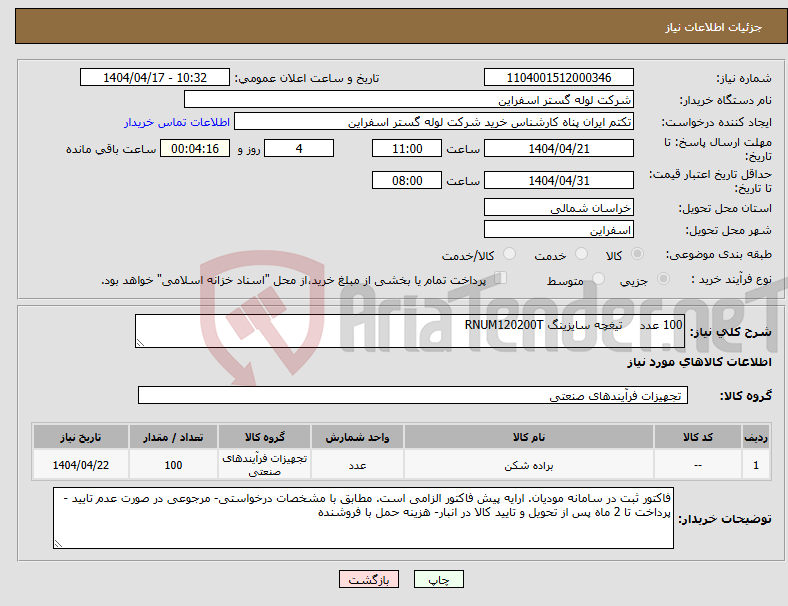Click the اطلاعات کالاهای مورد نیاز section heading

click(x=699, y=362)
